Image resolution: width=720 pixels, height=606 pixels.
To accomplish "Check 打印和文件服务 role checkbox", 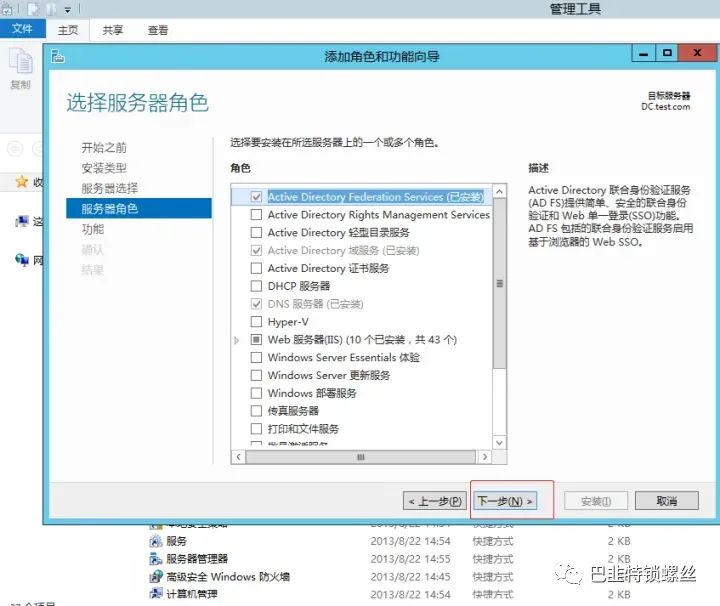I will coord(256,428).
